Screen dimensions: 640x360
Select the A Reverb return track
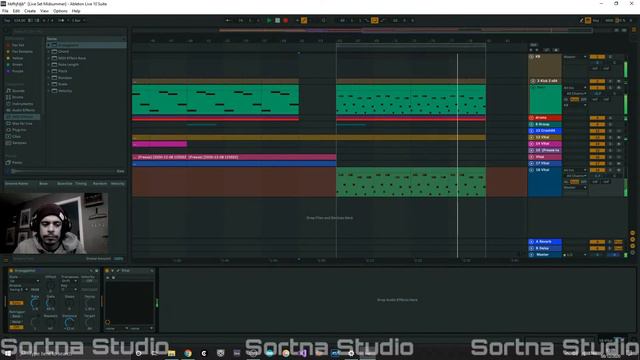545,242
